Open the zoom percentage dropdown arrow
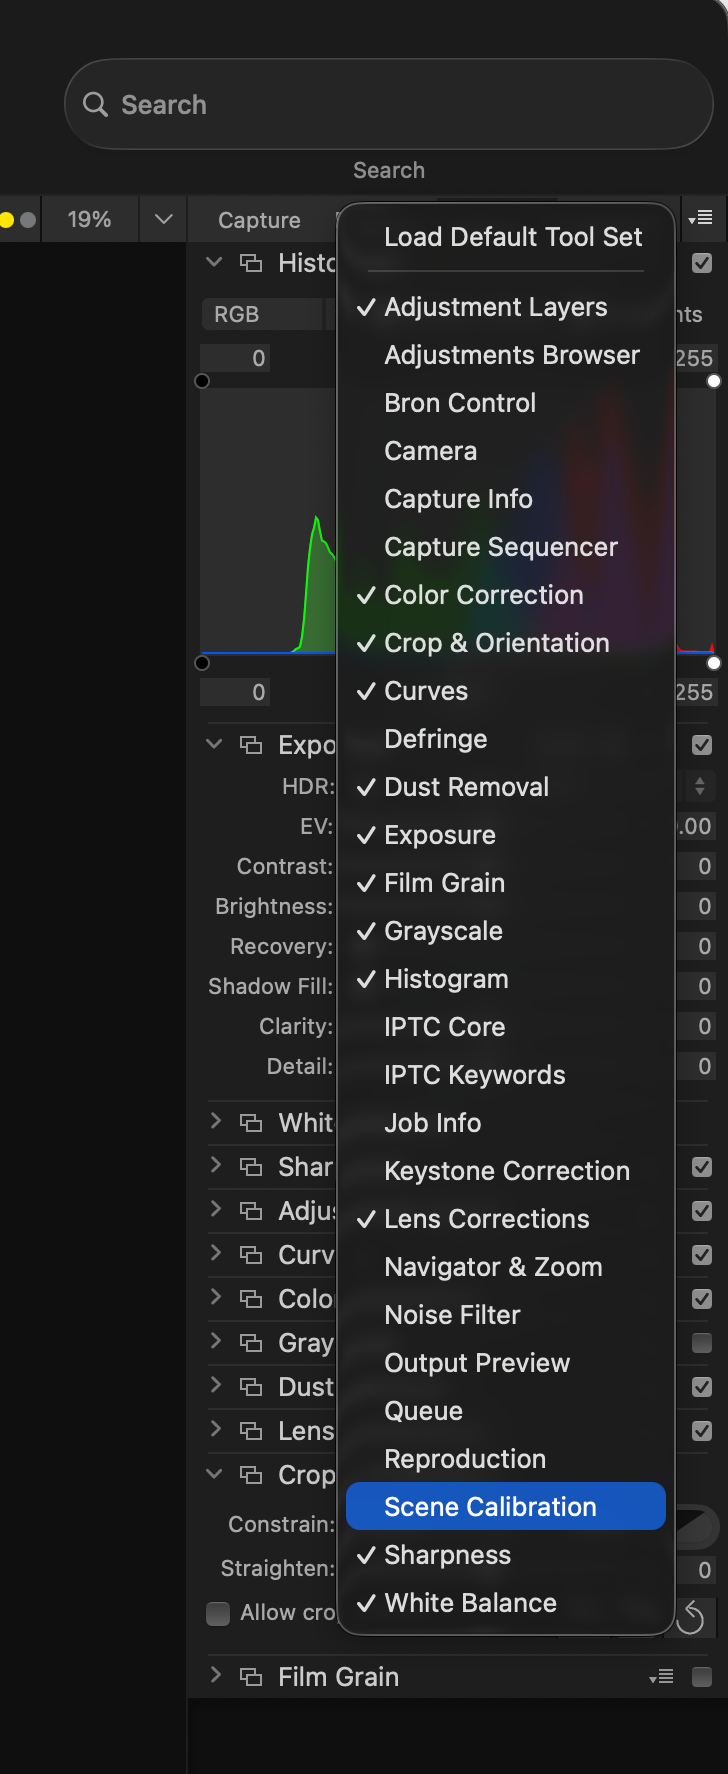 click(164, 219)
